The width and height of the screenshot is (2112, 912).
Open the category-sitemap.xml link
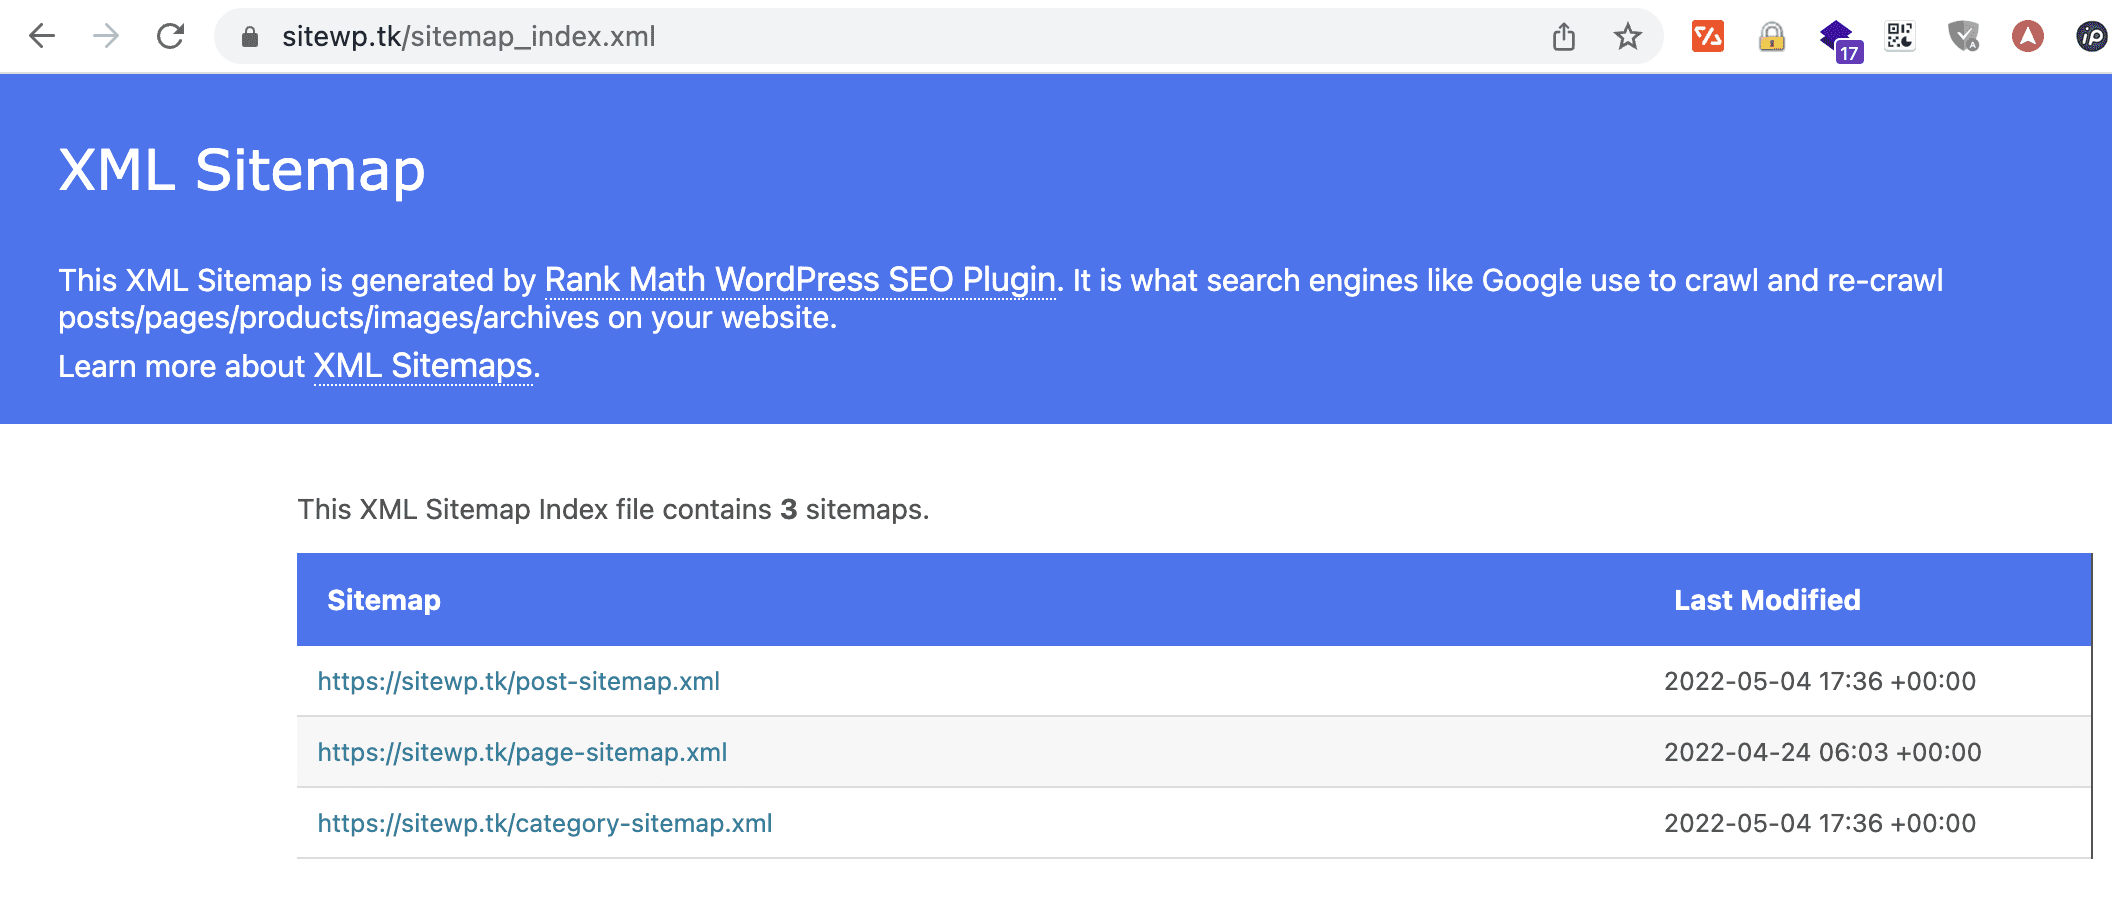pos(545,823)
